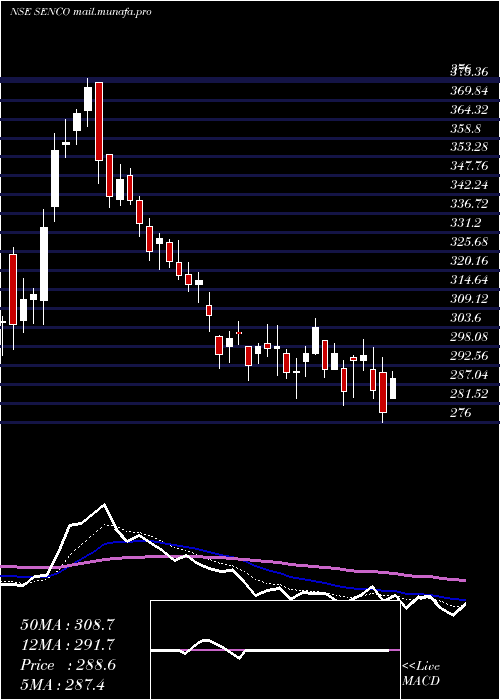Viewport: 500px width, 700px height.
Task: Select the 364.32 price axis label
Action: pos(469,110)
